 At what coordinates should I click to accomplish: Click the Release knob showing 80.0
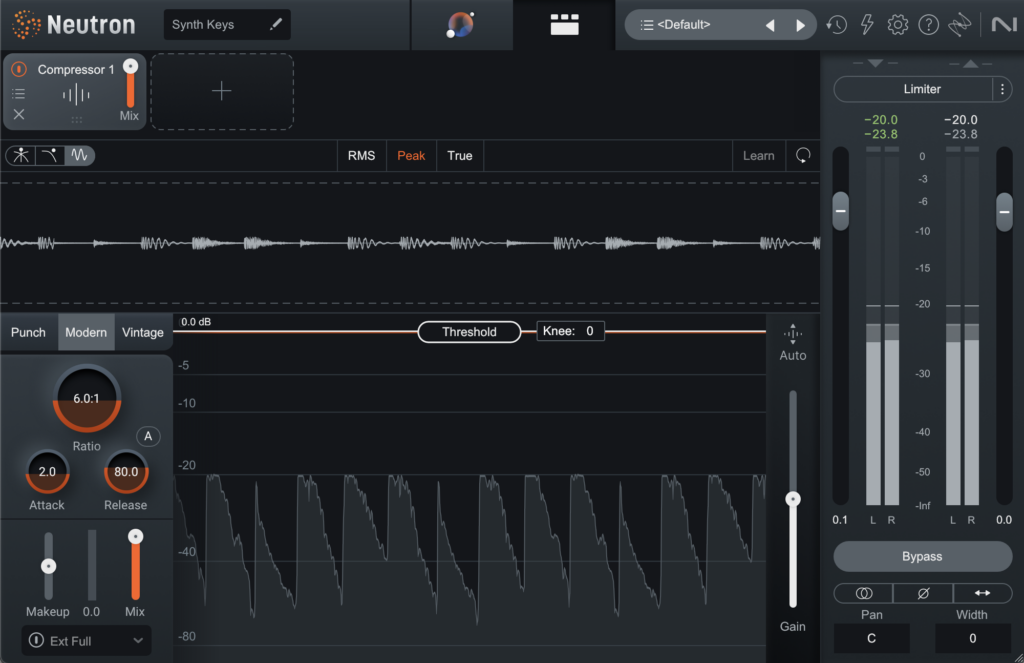[x=126, y=472]
